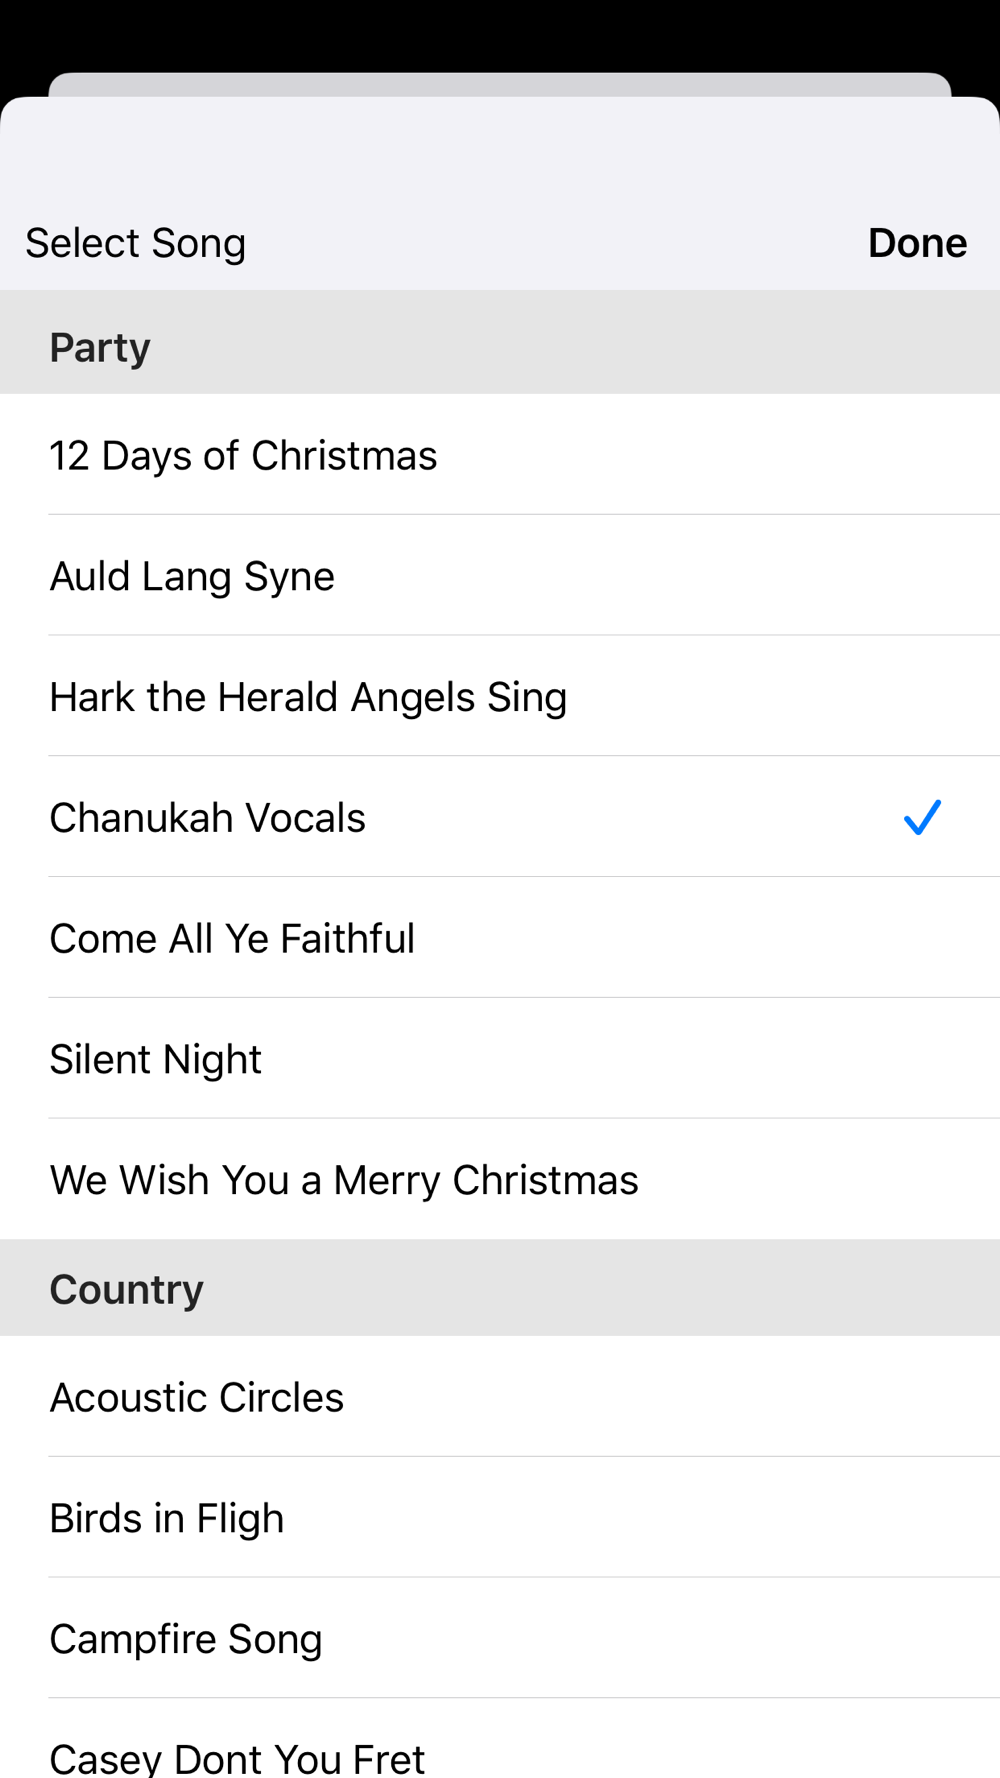
Task: Choose Auld Lang Syne from the list
Action: 192,577
